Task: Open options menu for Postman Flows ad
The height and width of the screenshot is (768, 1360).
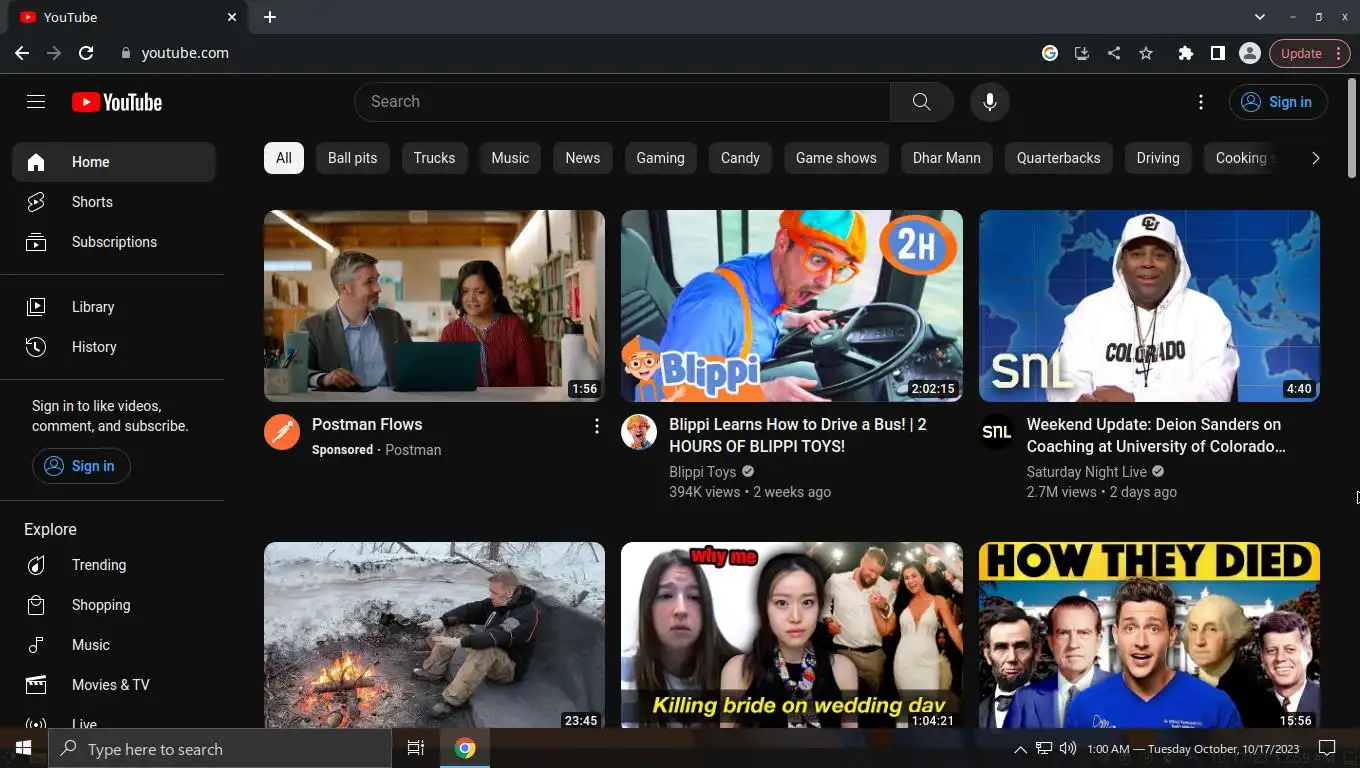Action: tap(596, 426)
